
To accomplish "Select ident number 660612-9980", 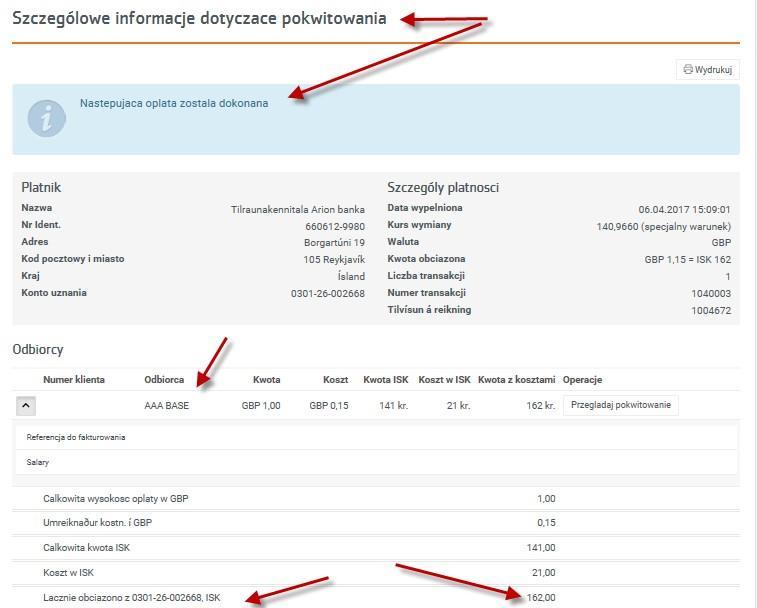I will coord(335,226).
